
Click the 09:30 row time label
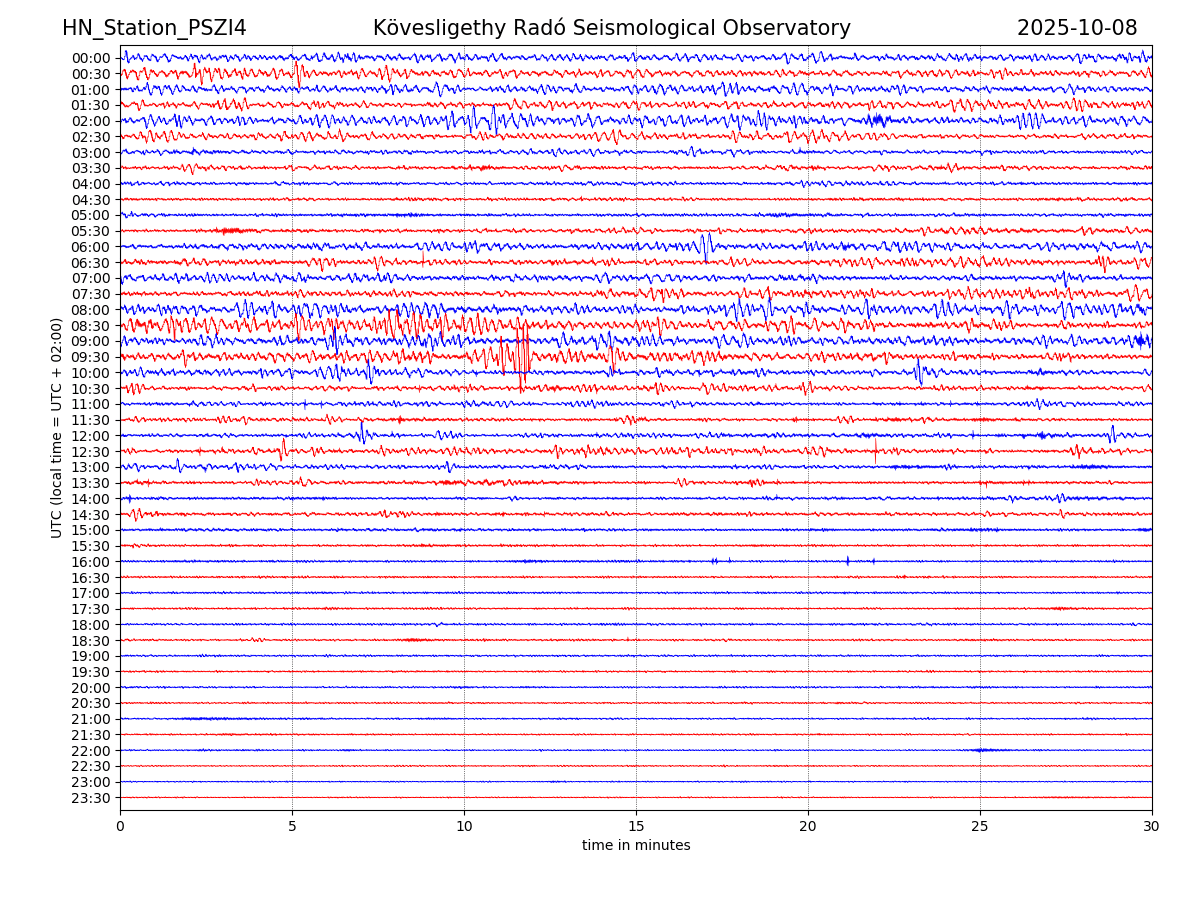click(91, 357)
